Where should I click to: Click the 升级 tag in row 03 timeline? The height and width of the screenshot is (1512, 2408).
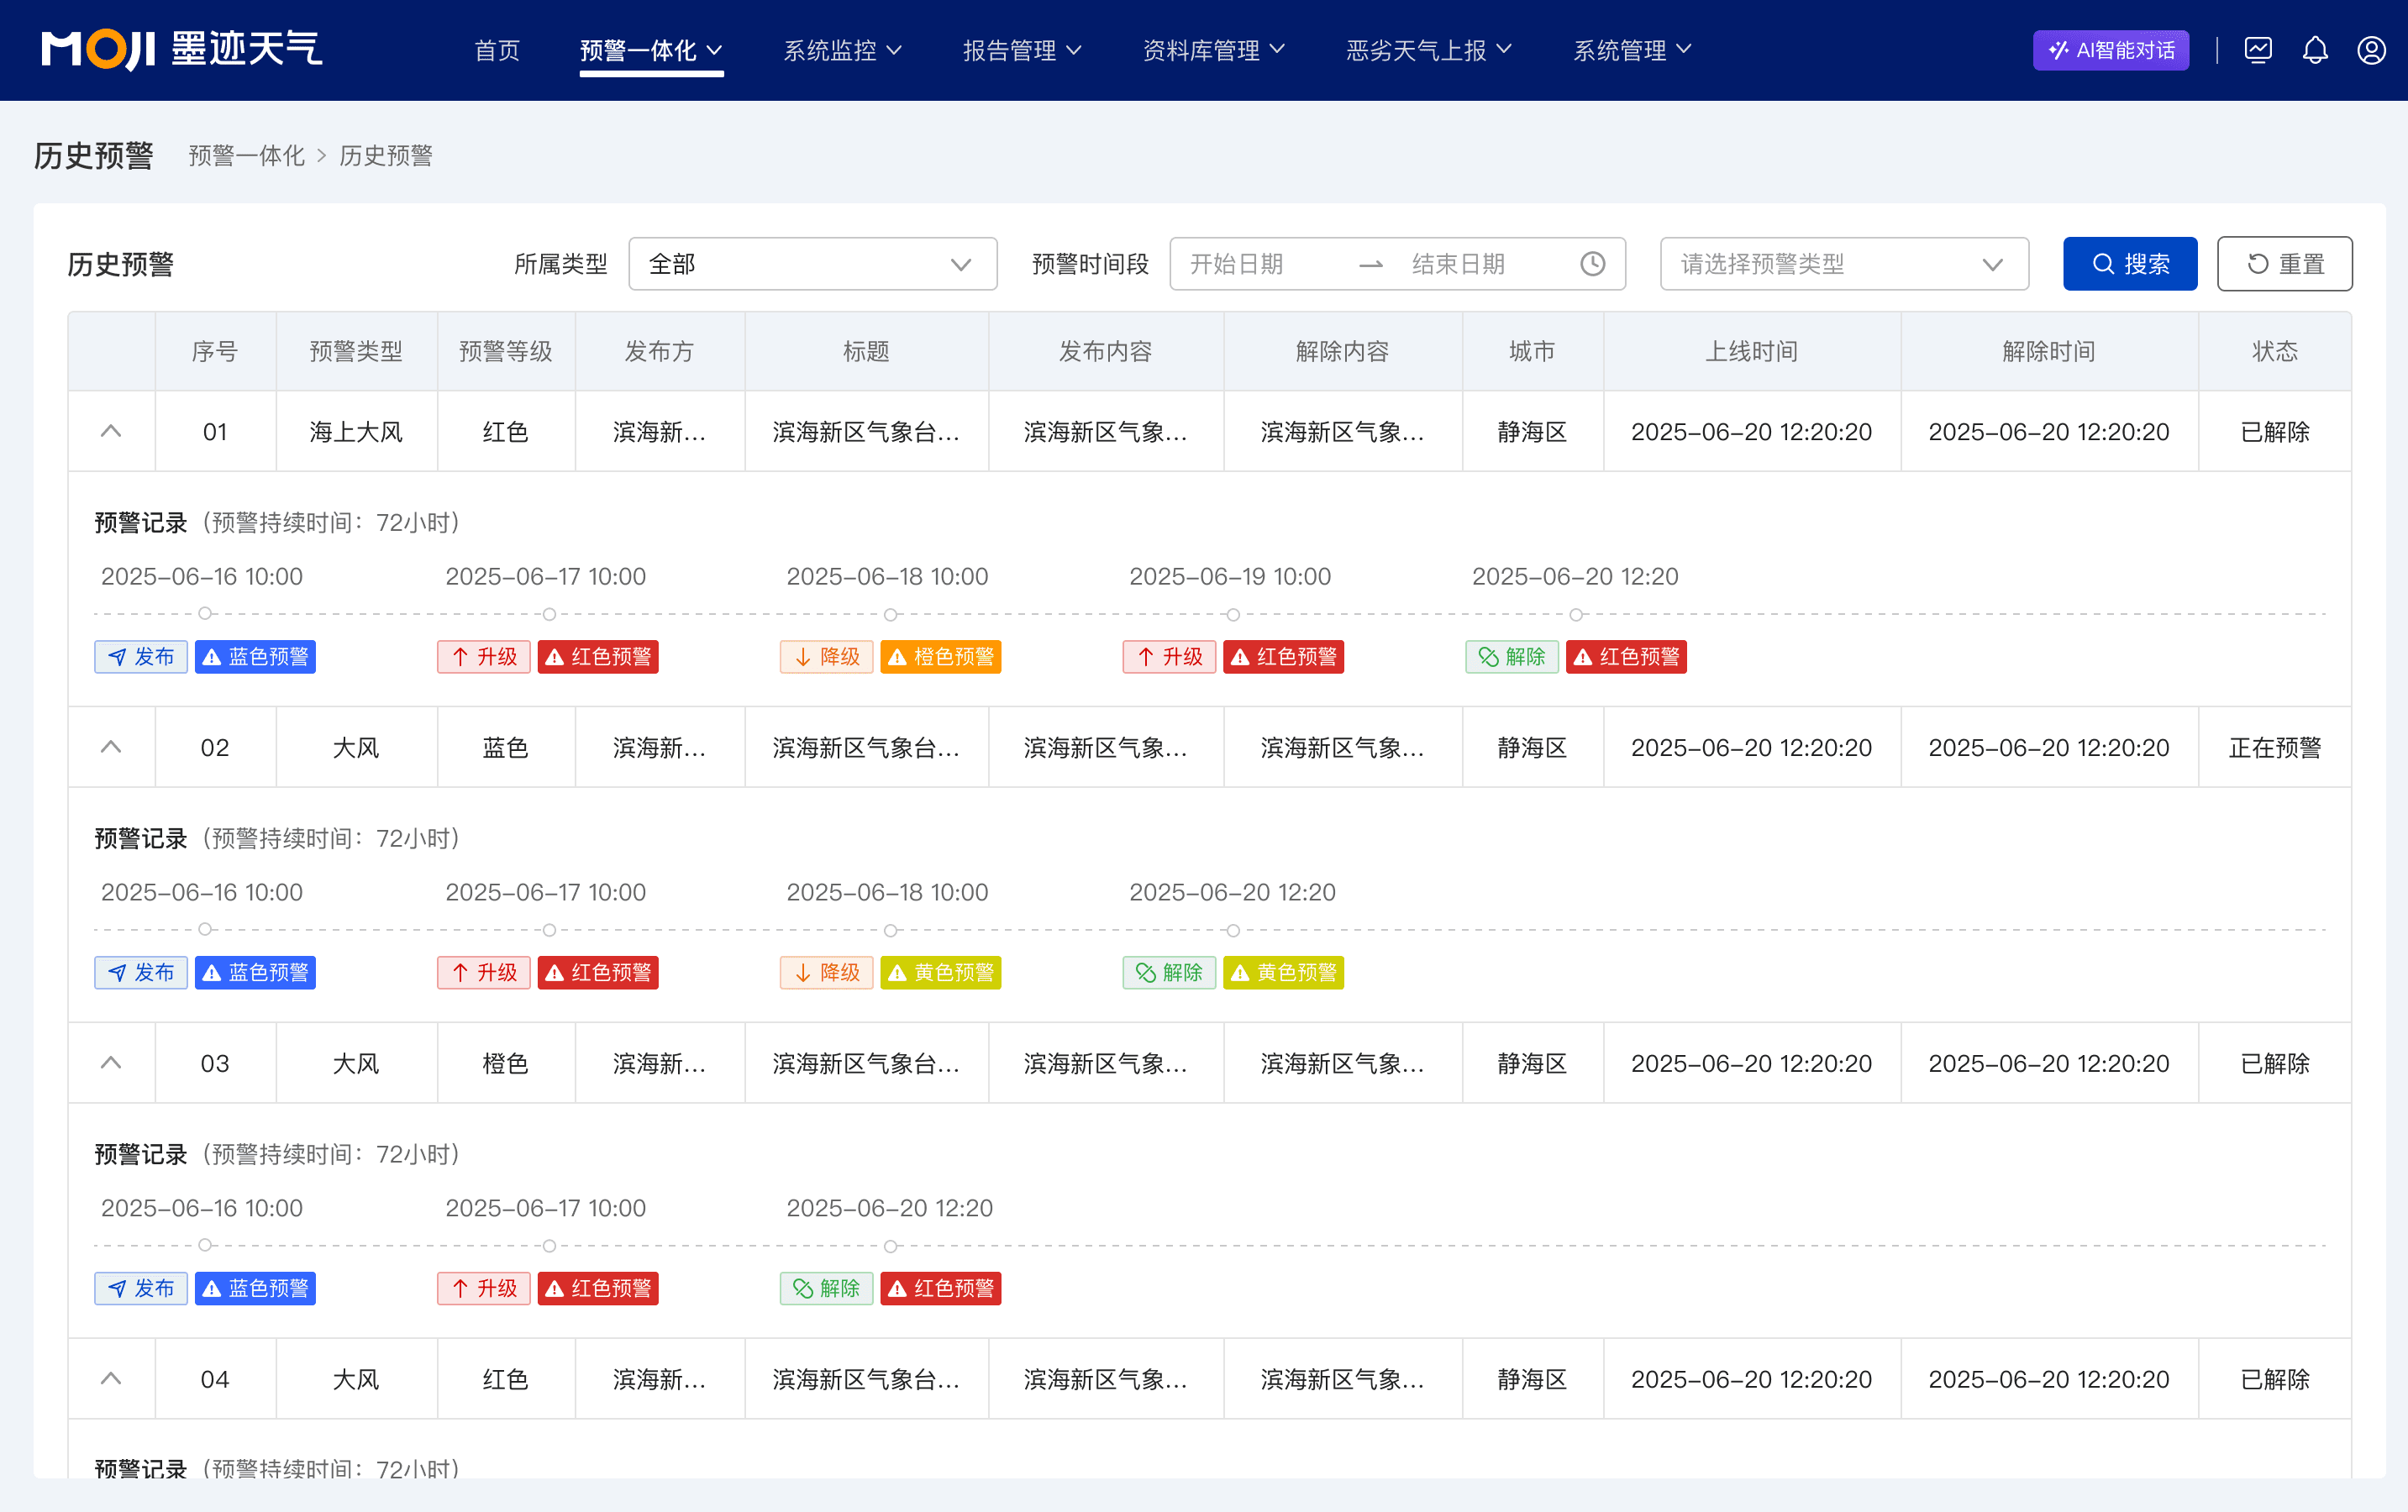483,1288
